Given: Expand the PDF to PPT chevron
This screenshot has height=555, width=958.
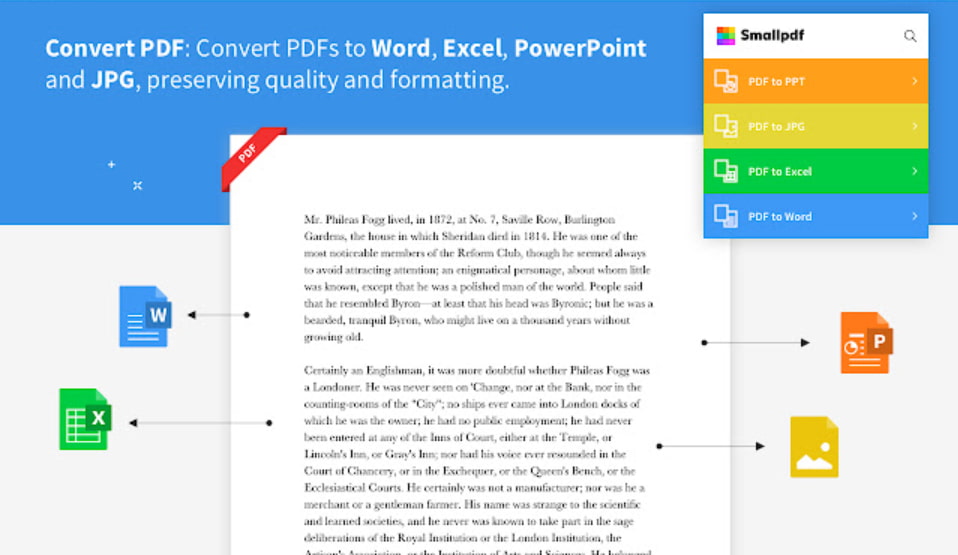Looking at the screenshot, I should point(915,81).
